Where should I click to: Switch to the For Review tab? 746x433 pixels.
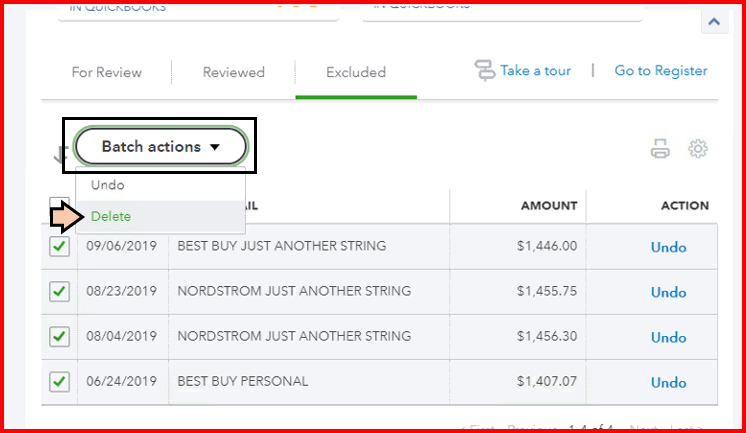(107, 72)
